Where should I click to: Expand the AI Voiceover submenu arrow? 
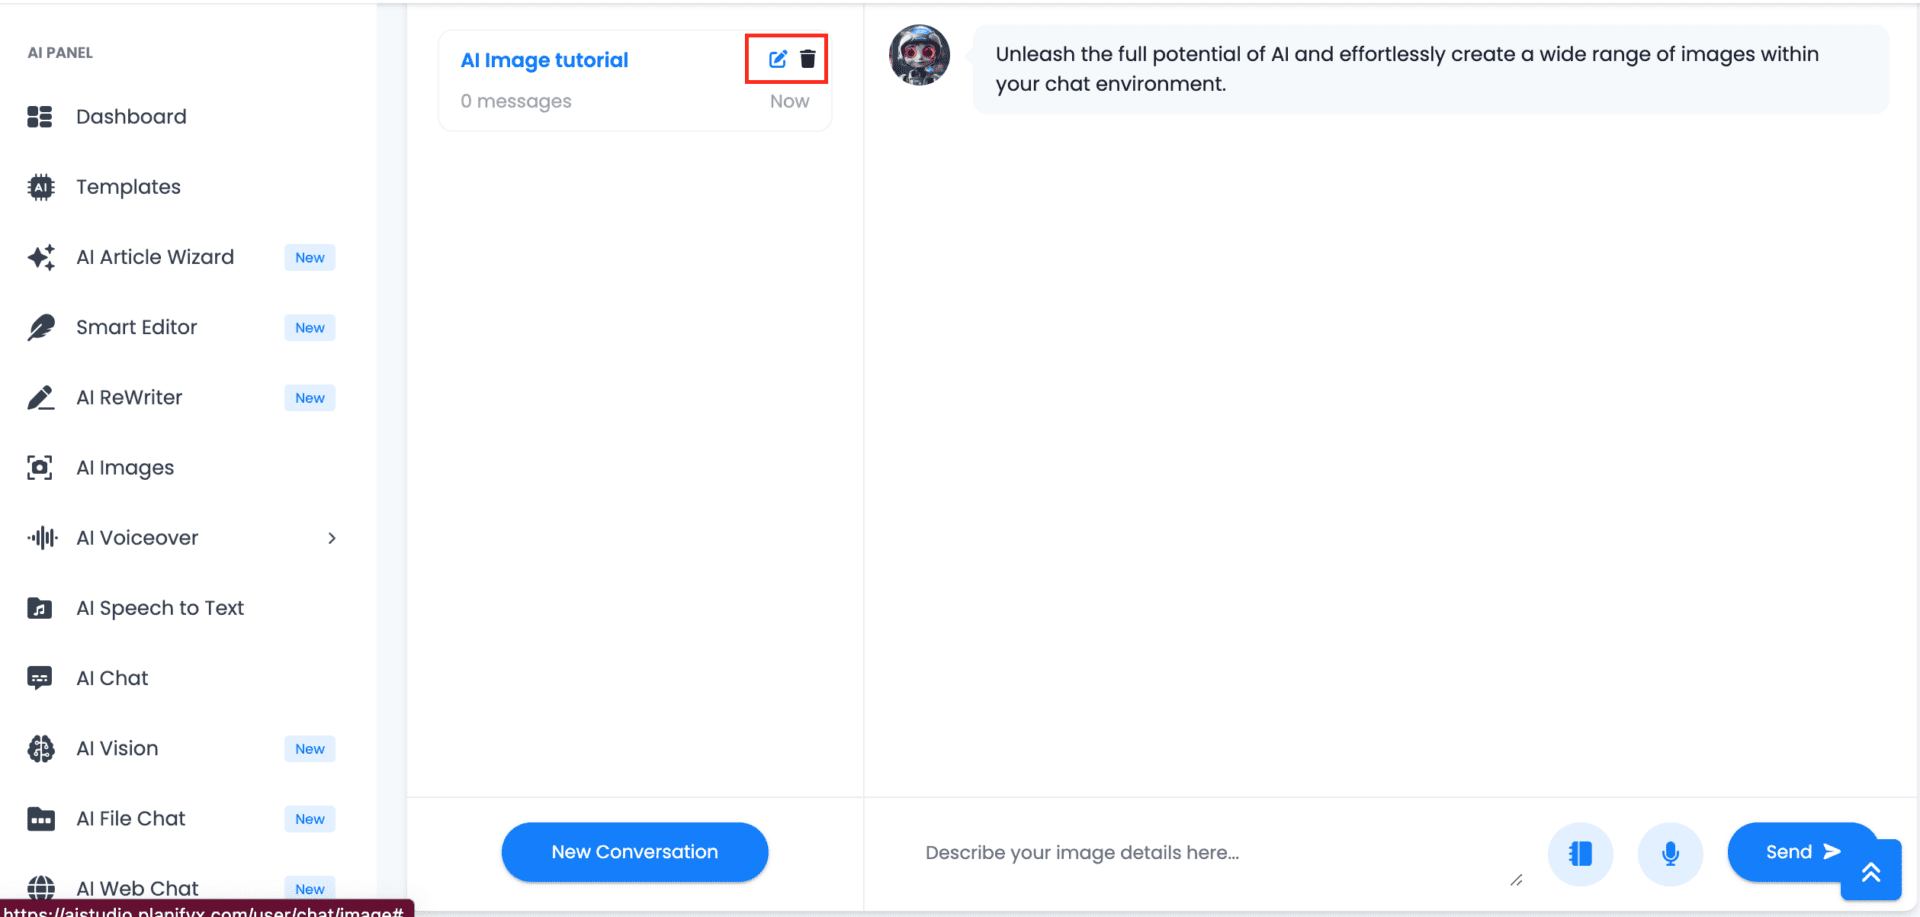pyautogui.click(x=332, y=538)
